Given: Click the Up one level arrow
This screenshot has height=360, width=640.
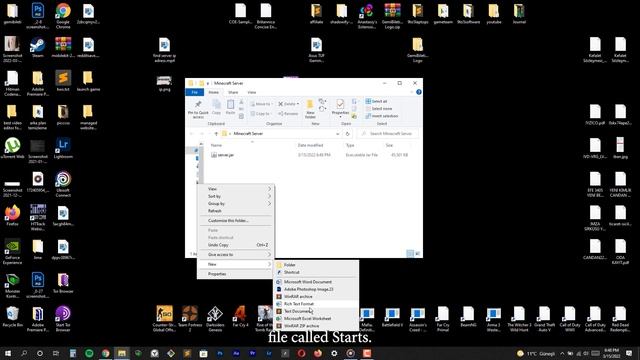Looking at the screenshot, I should point(216,133).
